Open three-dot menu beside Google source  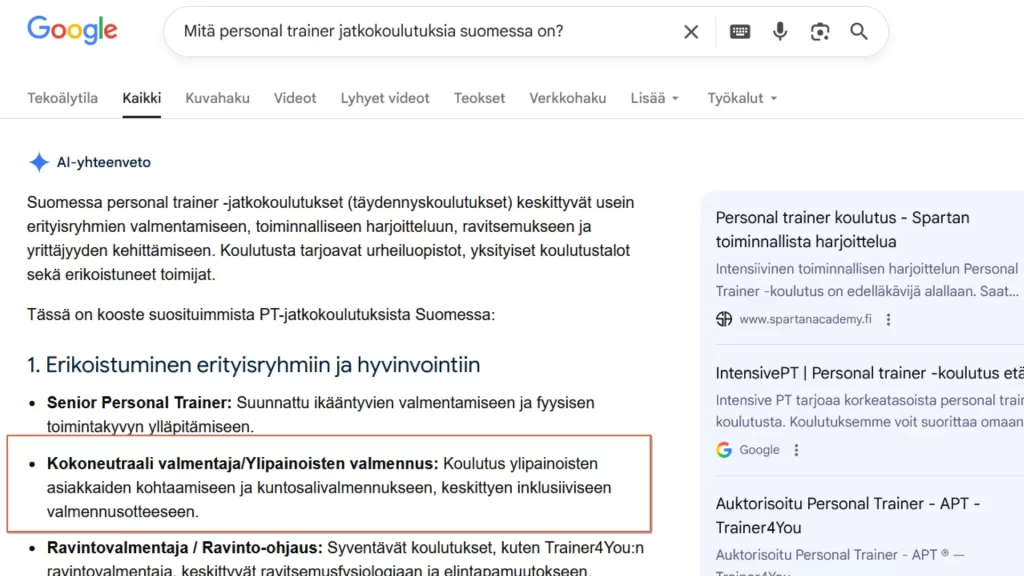[796, 450]
